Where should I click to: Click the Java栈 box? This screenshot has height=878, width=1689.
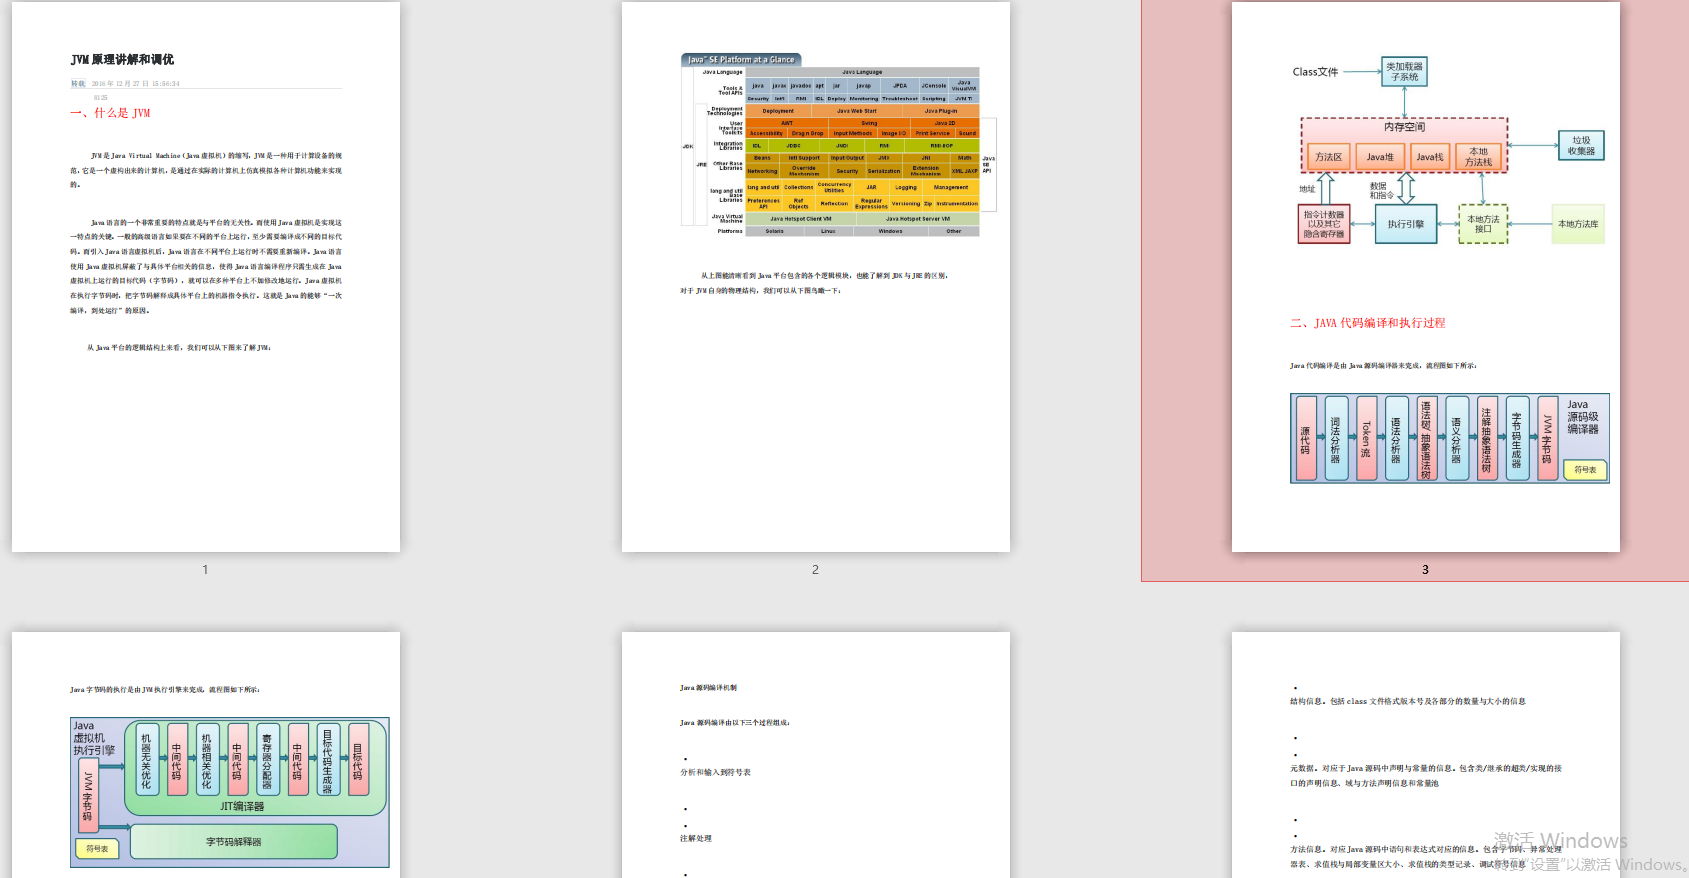[1430, 157]
